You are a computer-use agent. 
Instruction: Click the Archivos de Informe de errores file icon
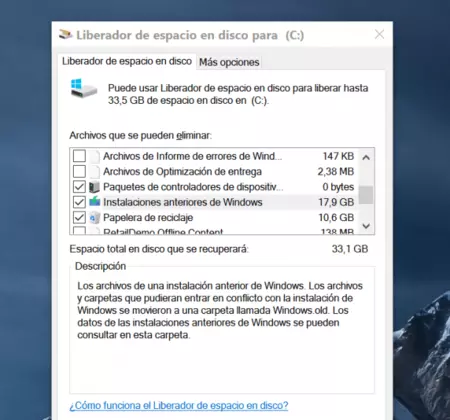click(x=95, y=156)
